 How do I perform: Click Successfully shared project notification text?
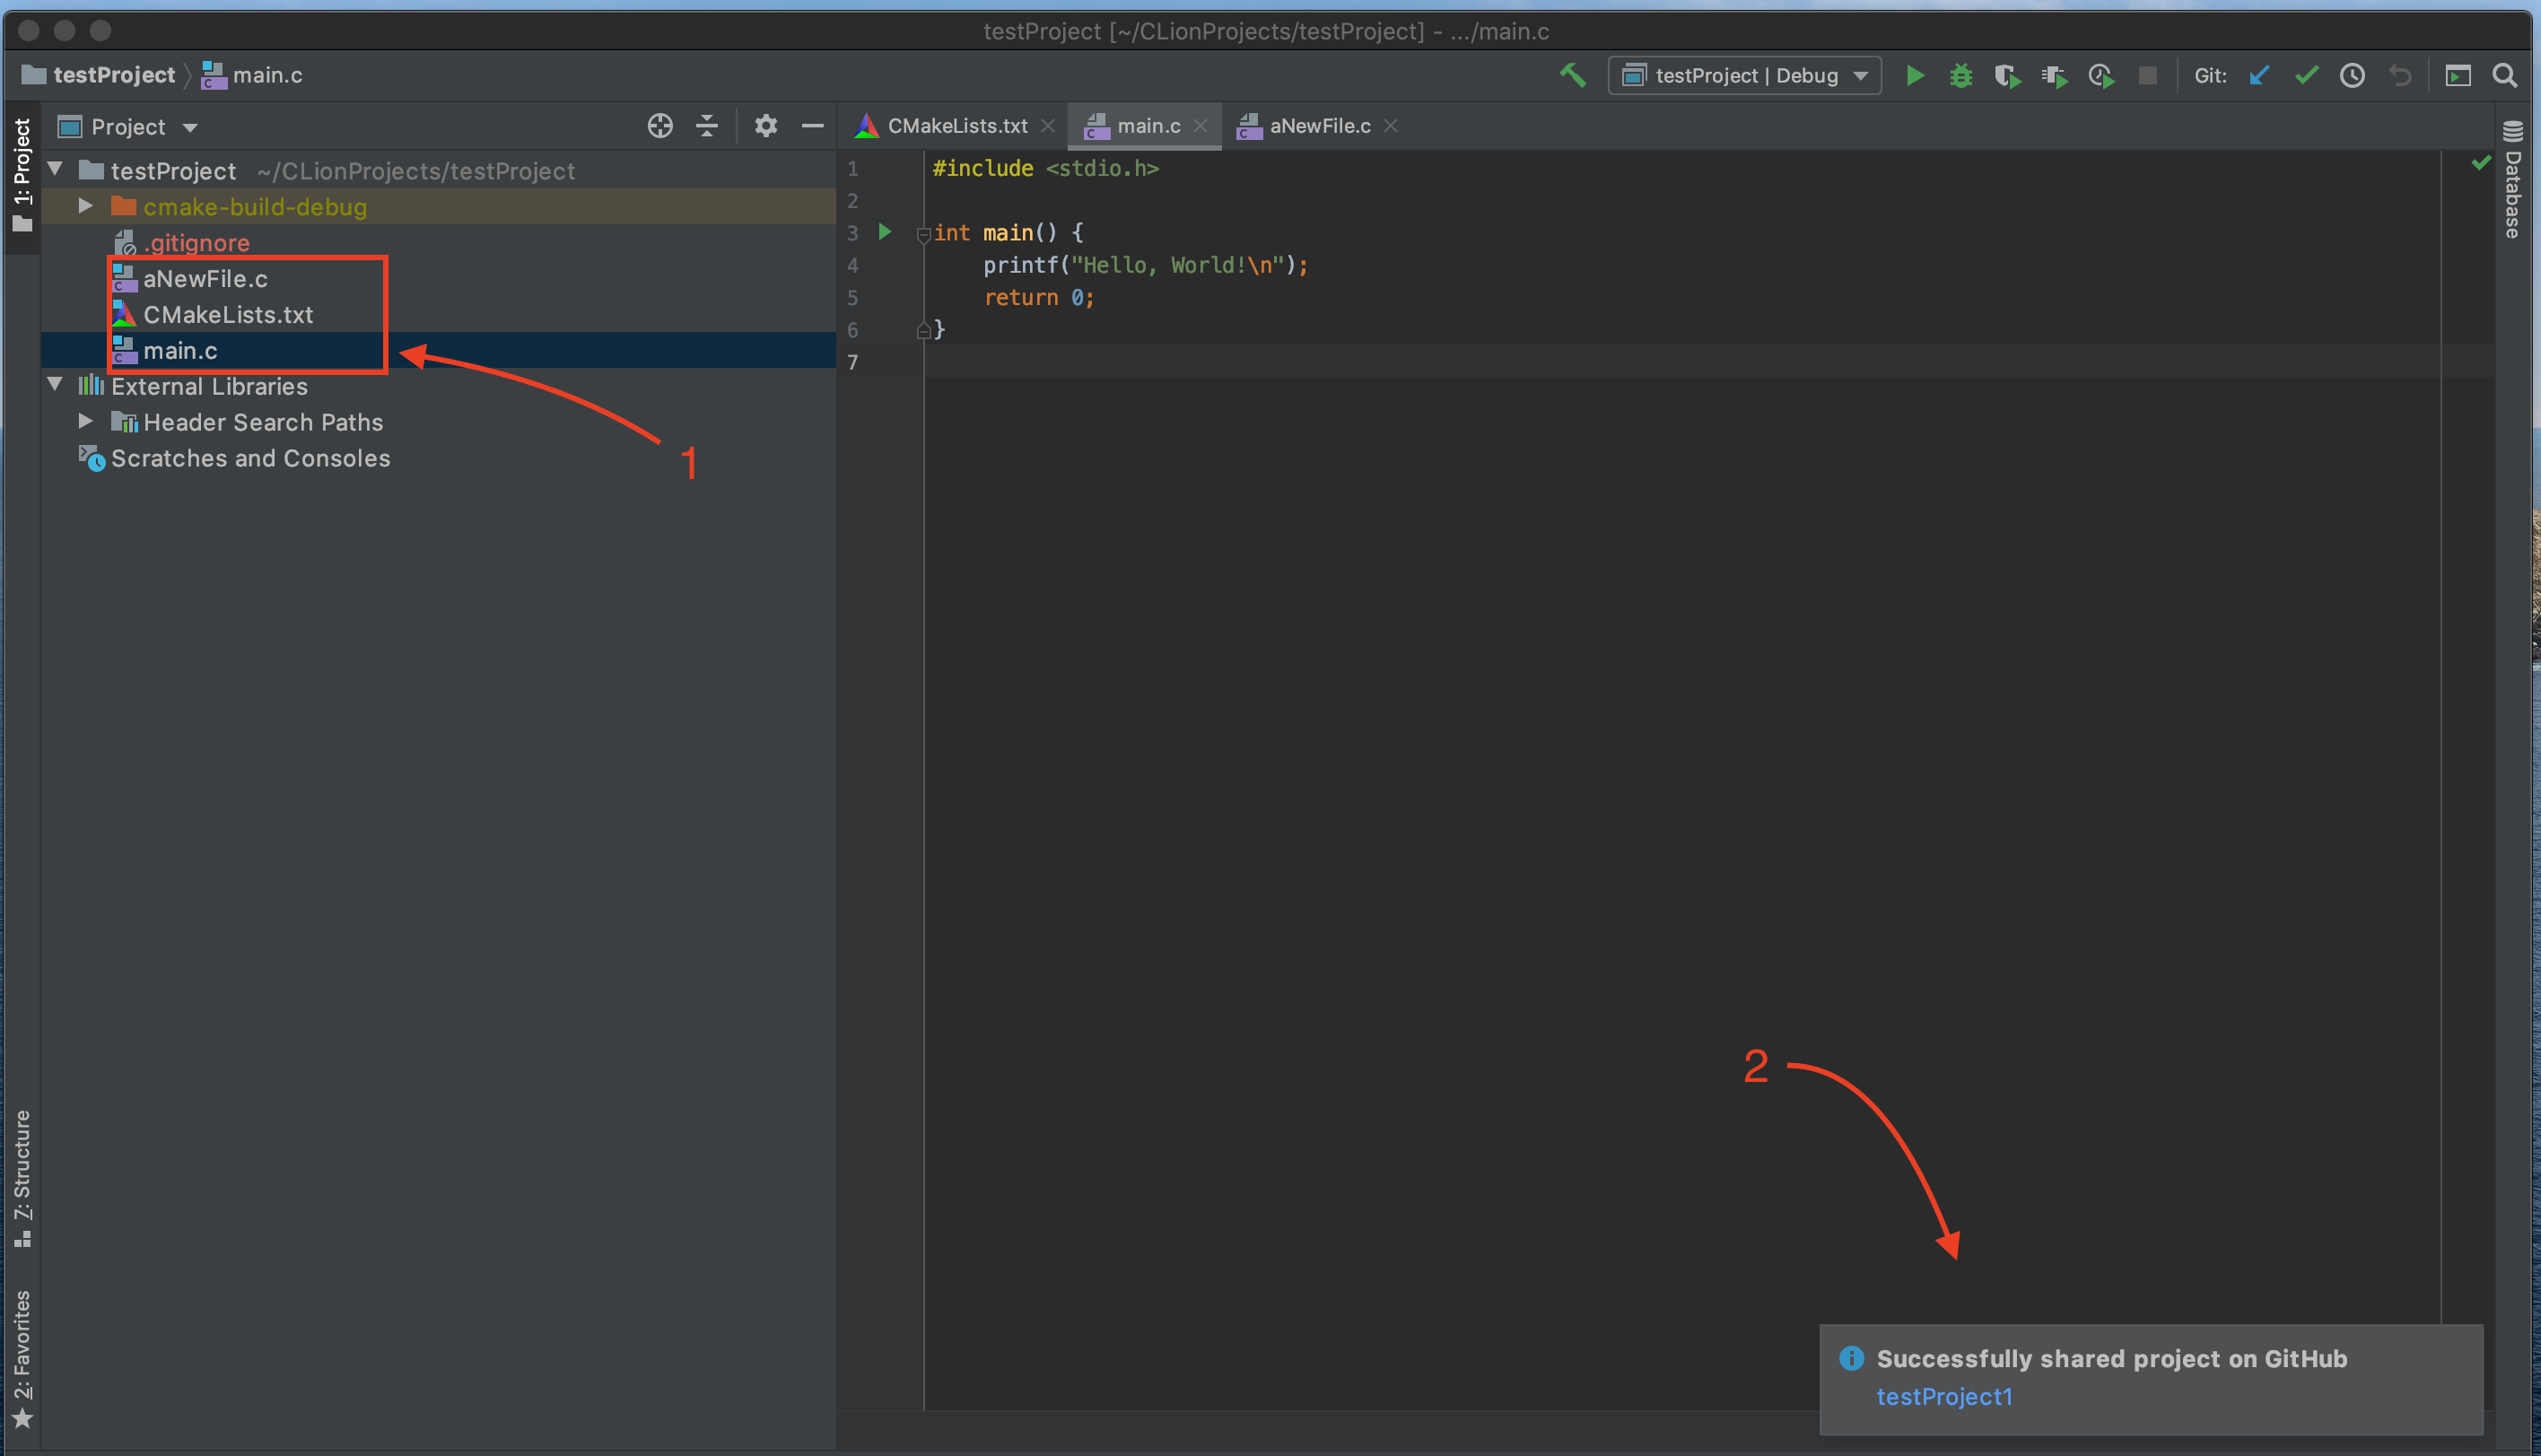click(2111, 1358)
